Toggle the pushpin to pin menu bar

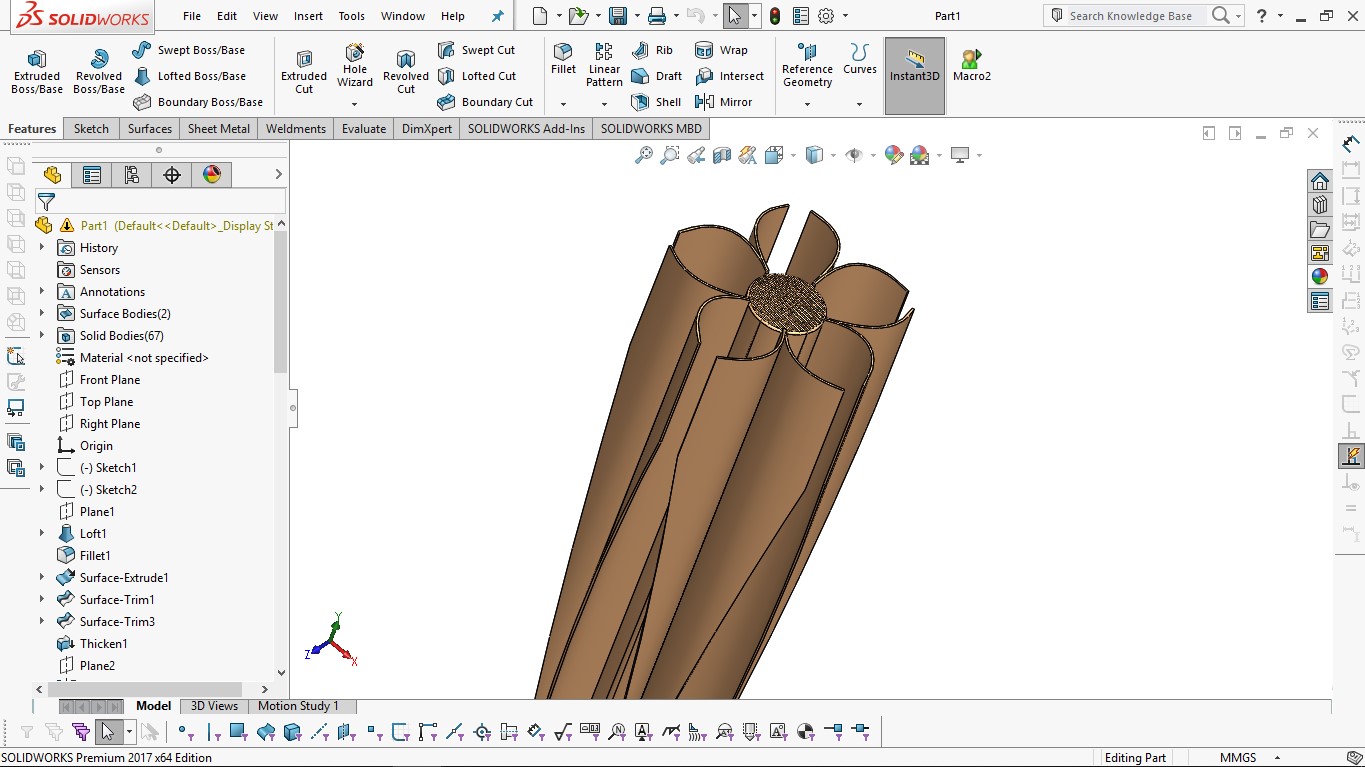click(x=497, y=16)
